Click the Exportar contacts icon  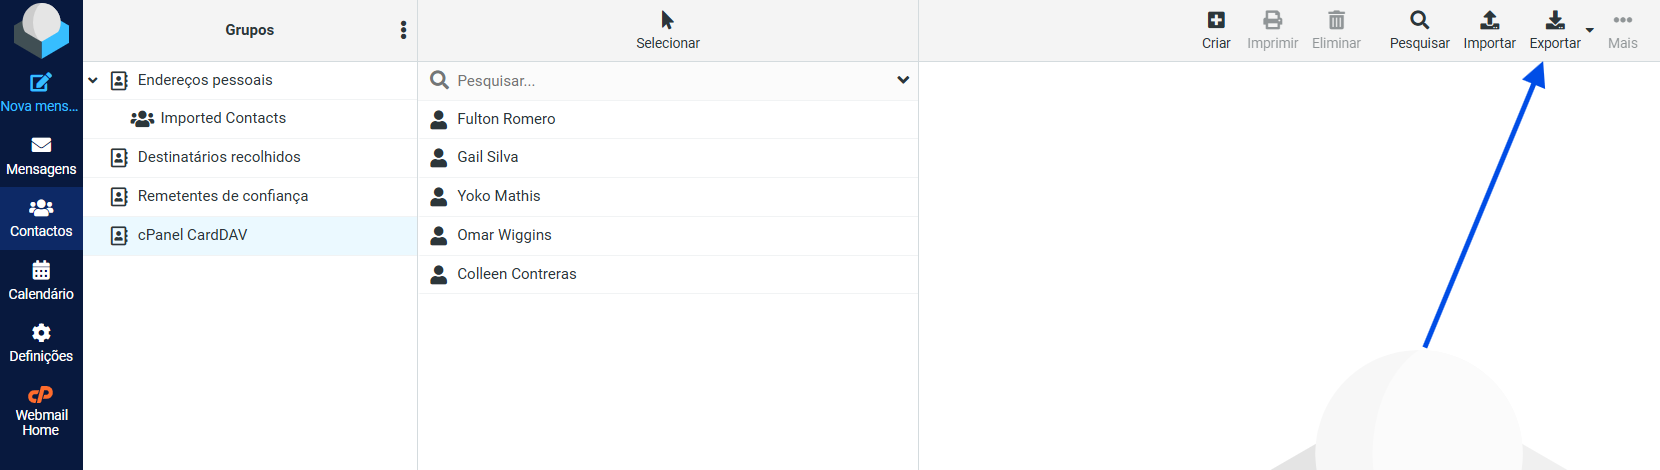[x=1554, y=21]
